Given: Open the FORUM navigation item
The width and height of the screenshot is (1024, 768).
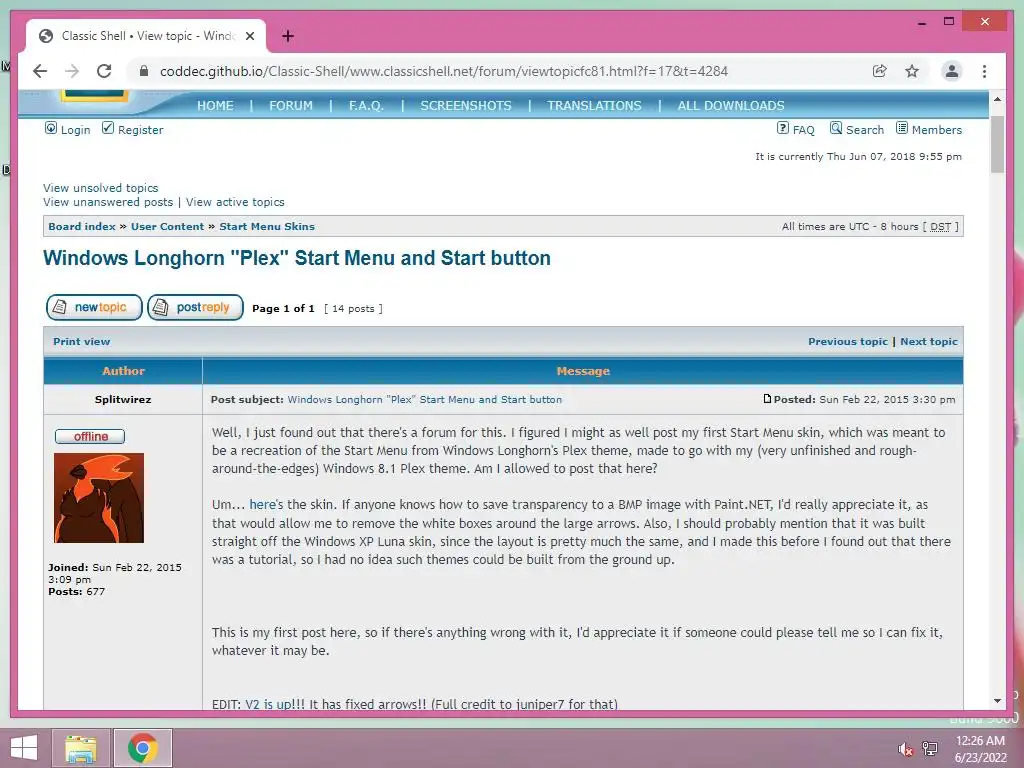Looking at the screenshot, I should [291, 106].
